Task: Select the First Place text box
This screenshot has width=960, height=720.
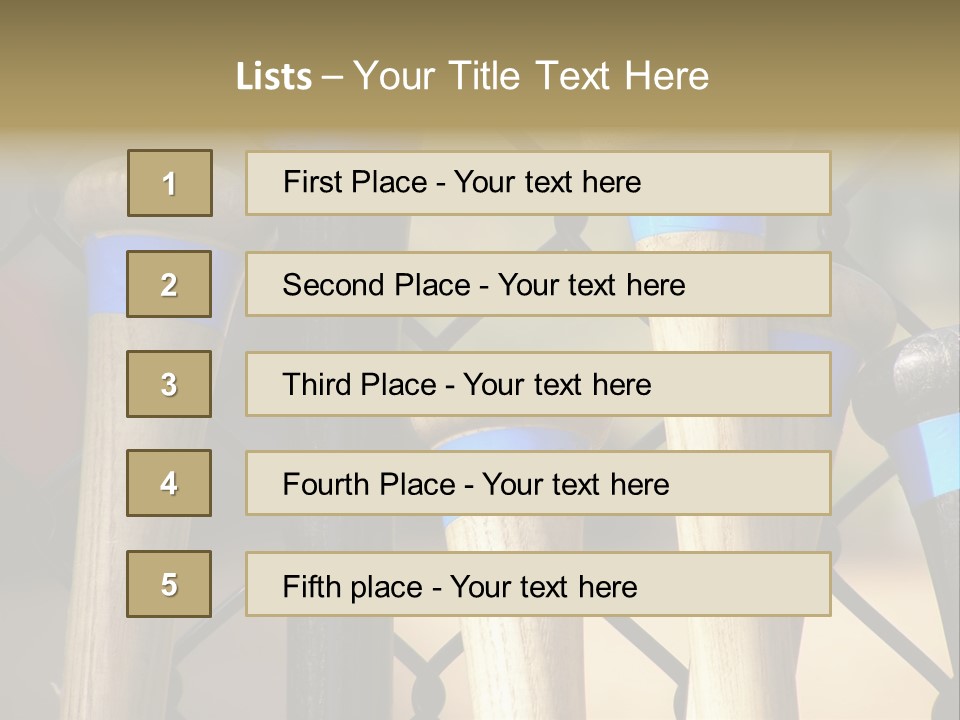Action: coord(538,183)
